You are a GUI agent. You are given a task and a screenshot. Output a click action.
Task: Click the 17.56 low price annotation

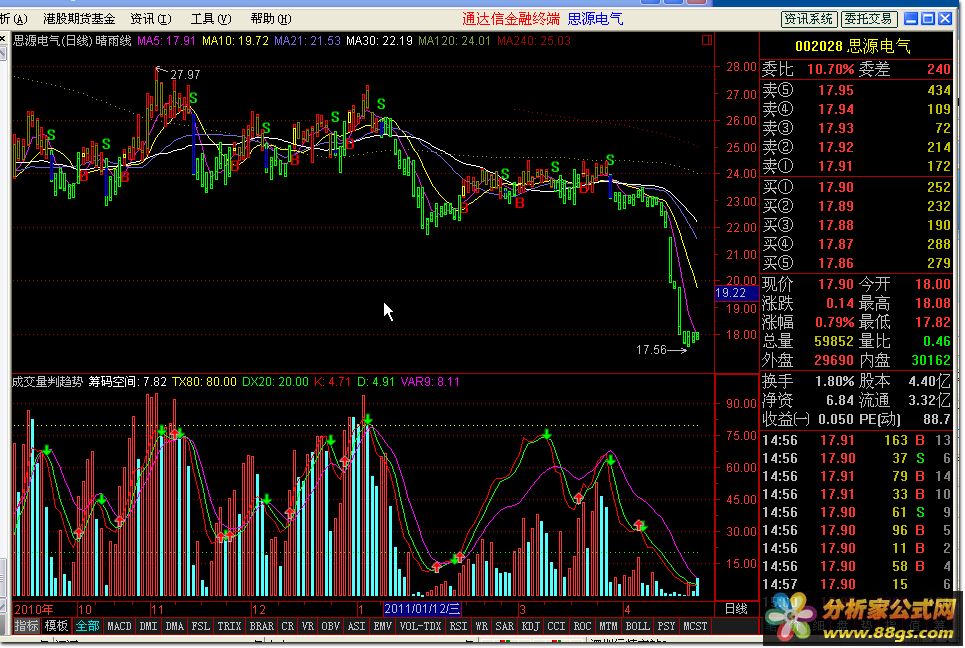pyautogui.click(x=651, y=350)
